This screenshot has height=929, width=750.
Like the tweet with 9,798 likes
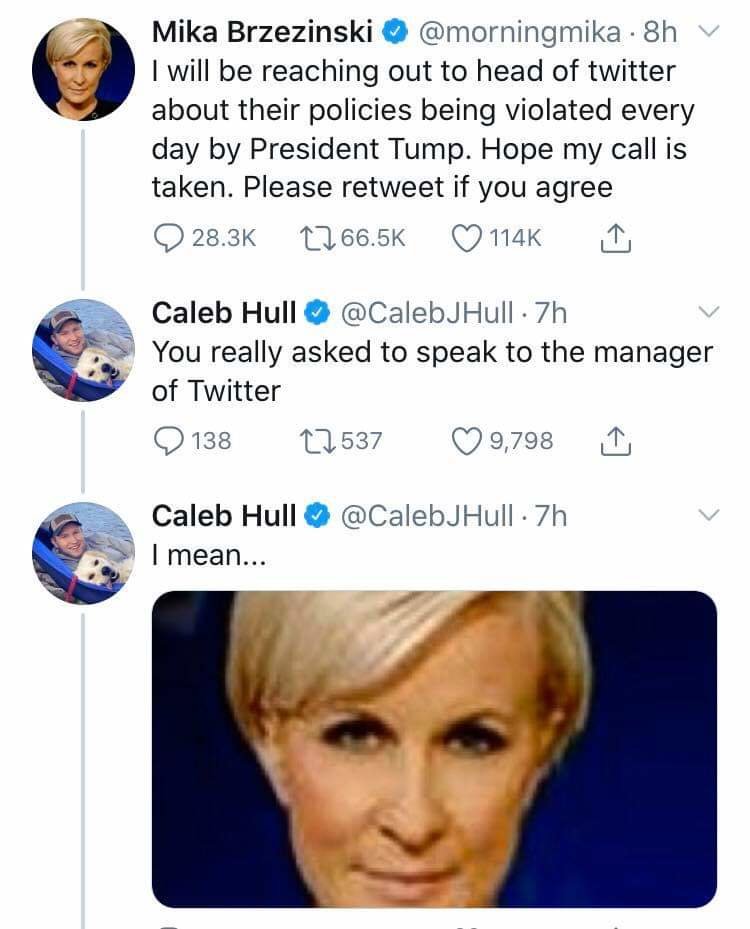click(467, 440)
